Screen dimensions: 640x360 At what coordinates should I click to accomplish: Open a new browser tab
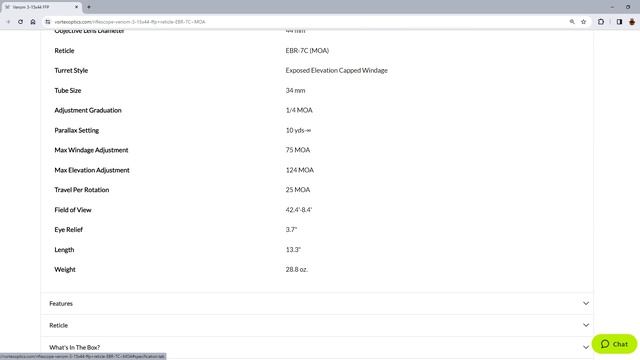(x=89, y=7)
